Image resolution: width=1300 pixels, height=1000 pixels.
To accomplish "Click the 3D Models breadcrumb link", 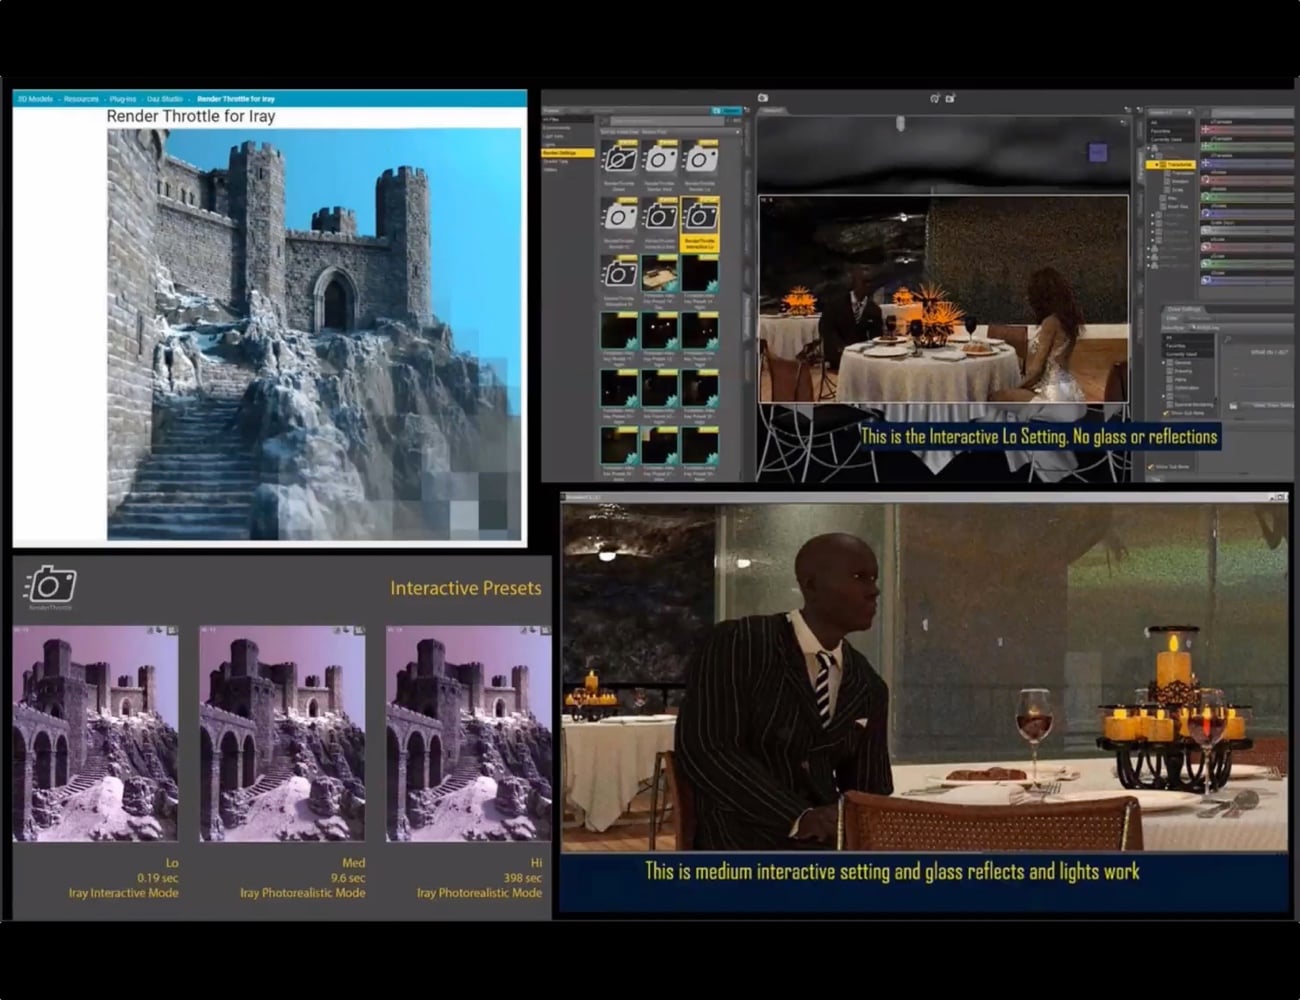I will click(x=35, y=98).
